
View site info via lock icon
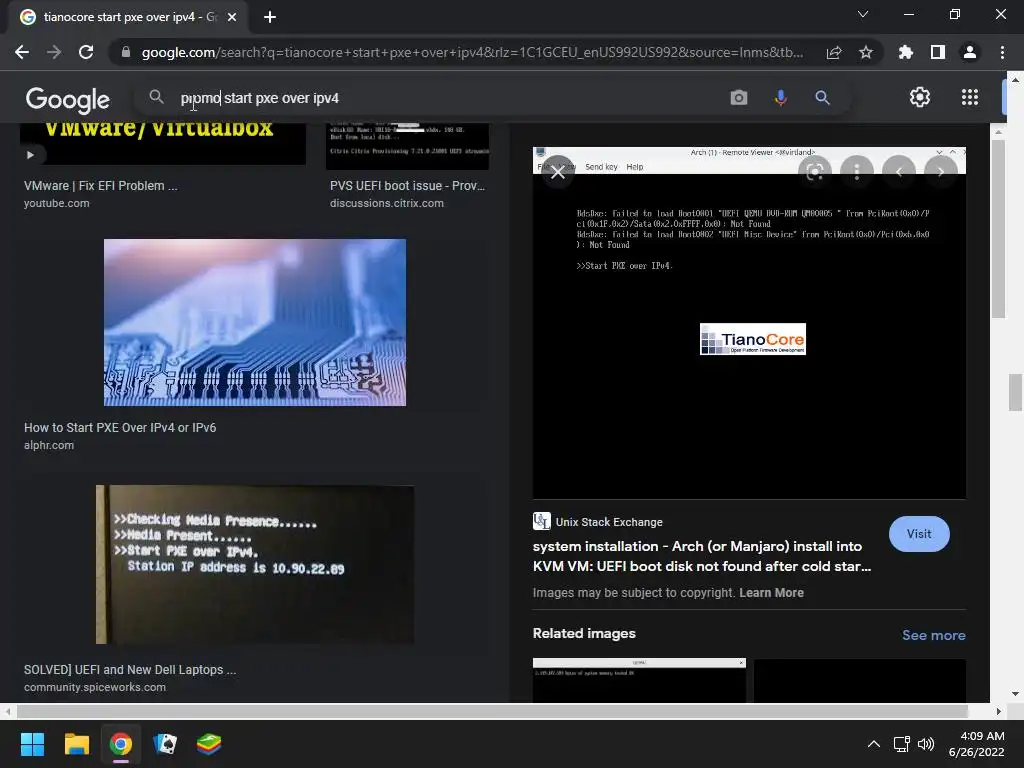point(126,52)
